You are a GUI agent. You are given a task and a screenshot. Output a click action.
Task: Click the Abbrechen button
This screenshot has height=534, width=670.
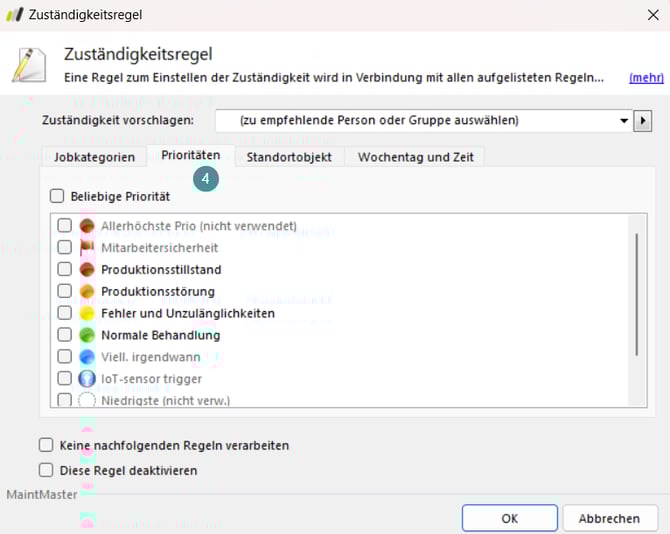coord(610,518)
